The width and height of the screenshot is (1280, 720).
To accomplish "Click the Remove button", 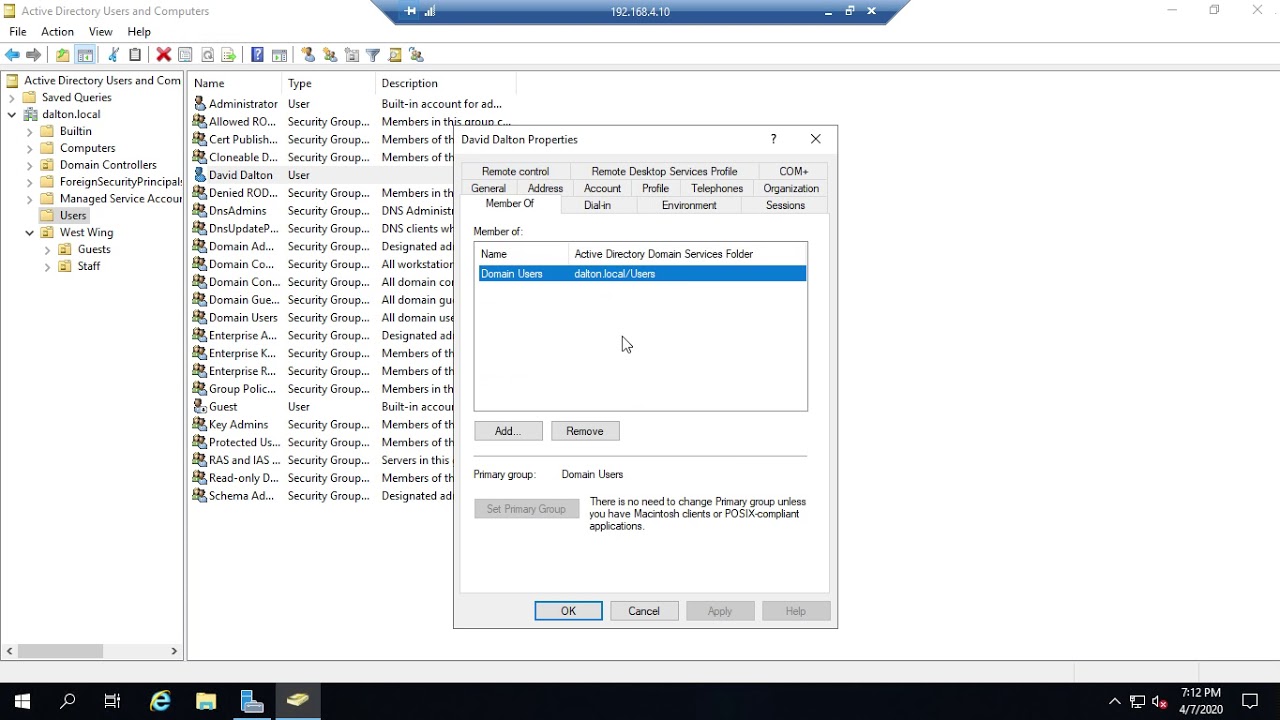I will tap(585, 431).
